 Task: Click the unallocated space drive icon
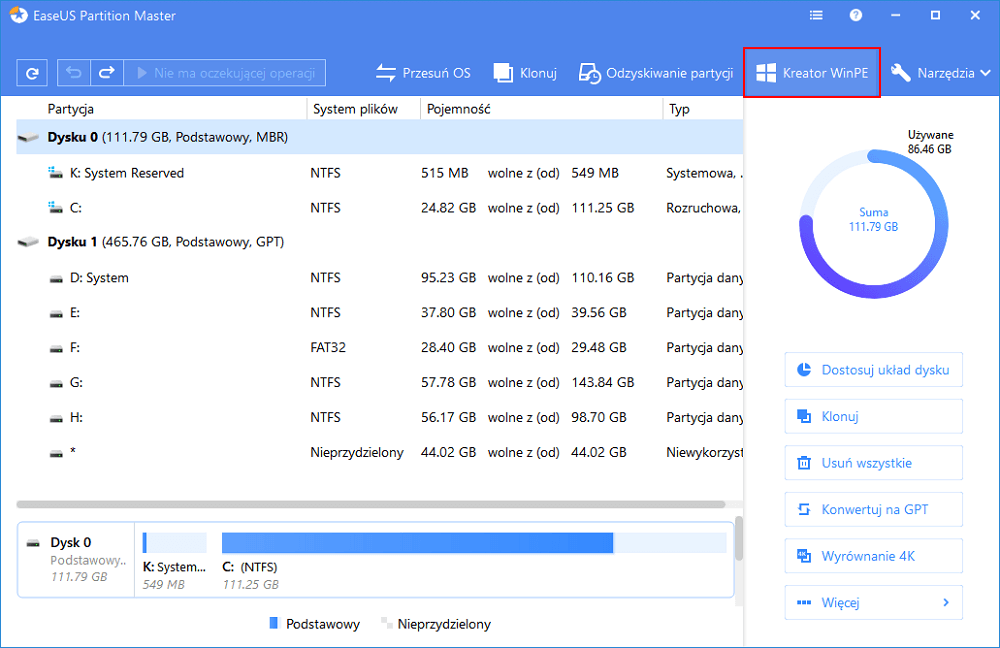tap(56, 454)
